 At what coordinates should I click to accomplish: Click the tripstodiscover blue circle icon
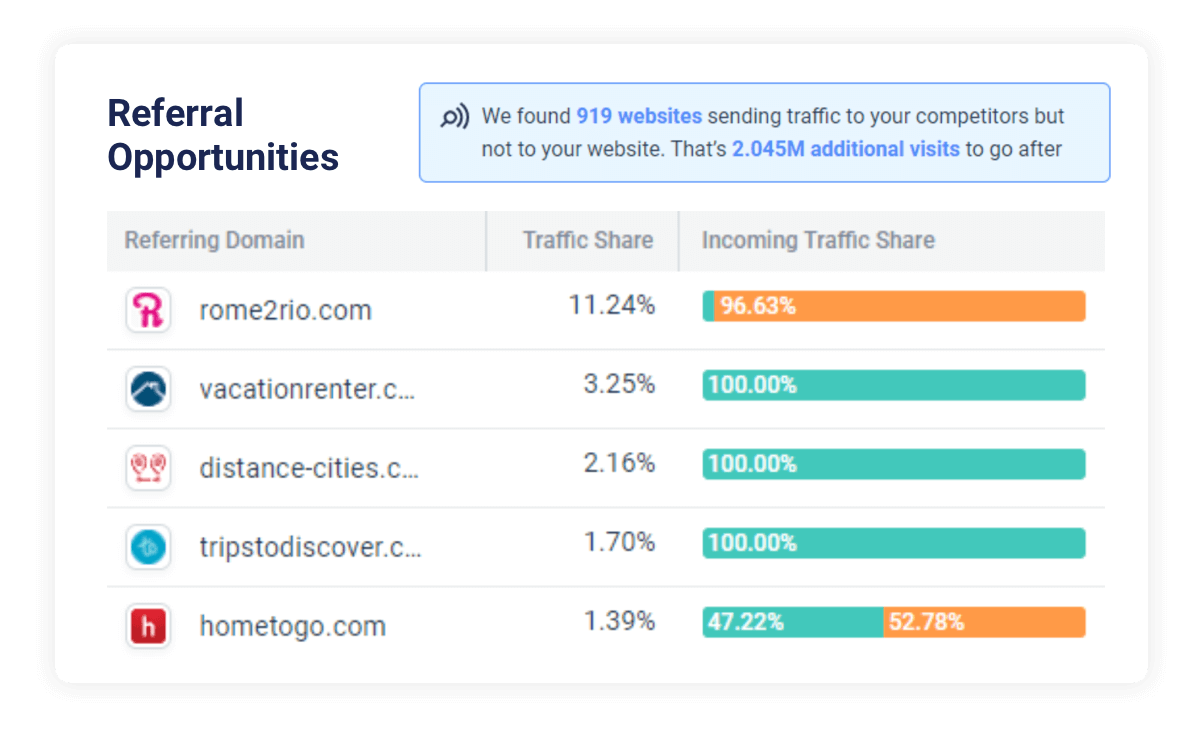point(149,547)
